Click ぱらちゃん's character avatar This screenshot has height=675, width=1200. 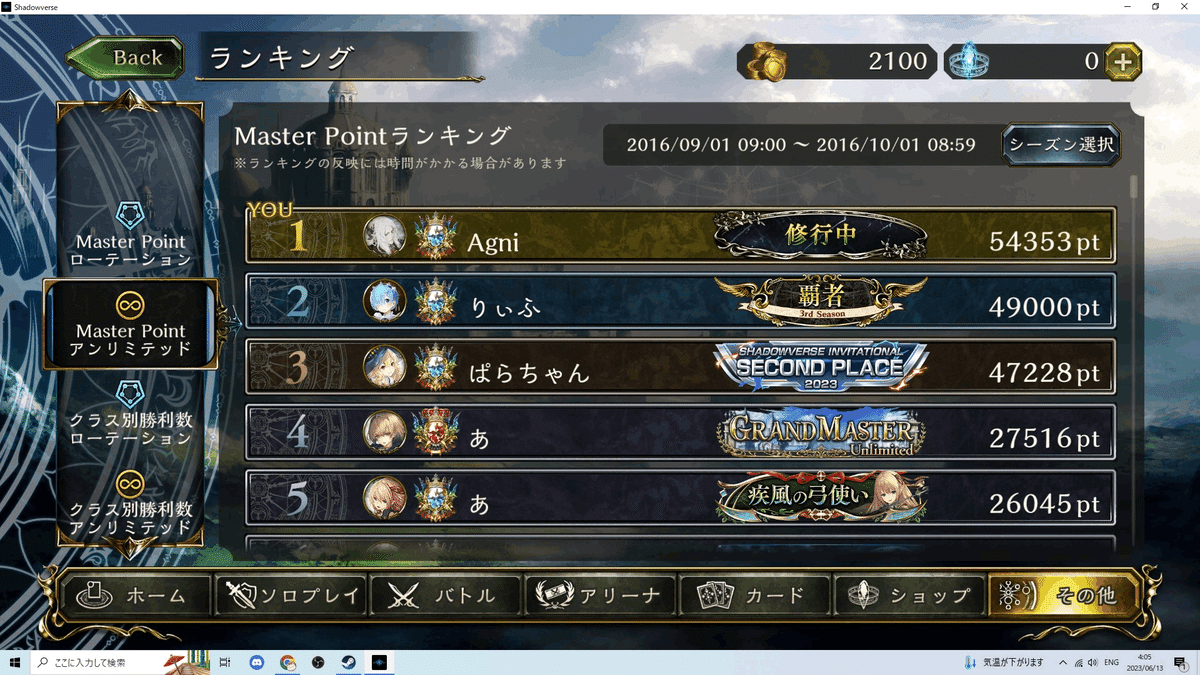(385, 368)
